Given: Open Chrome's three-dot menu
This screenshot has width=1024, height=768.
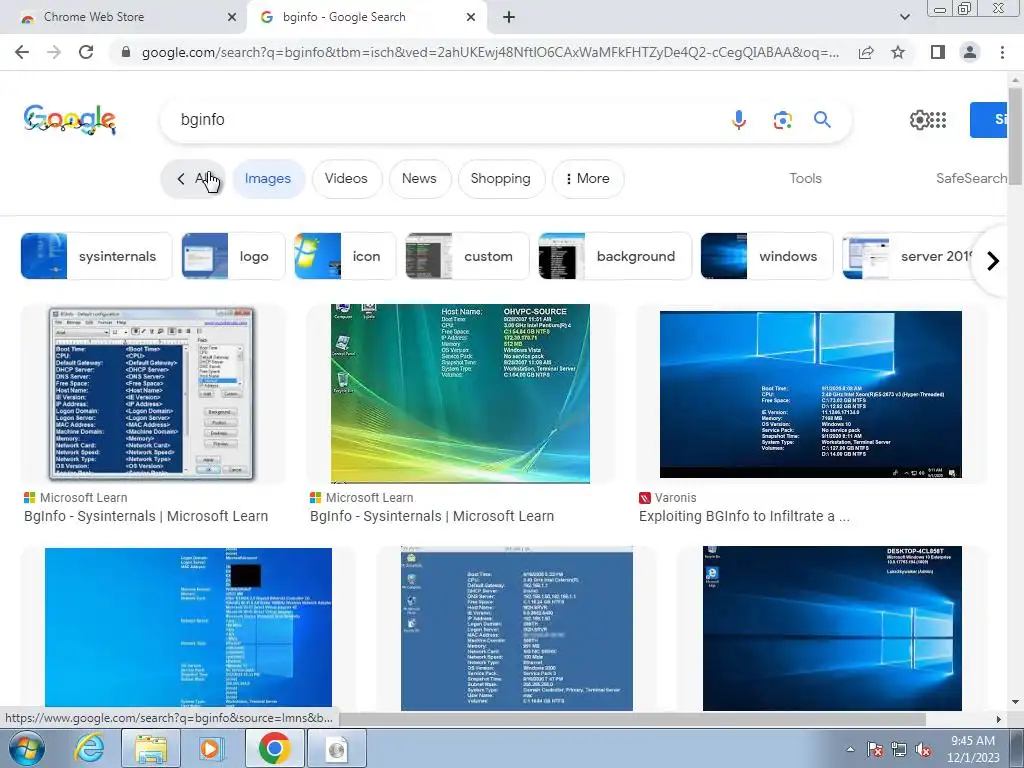Looking at the screenshot, I should coord(1002,52).
